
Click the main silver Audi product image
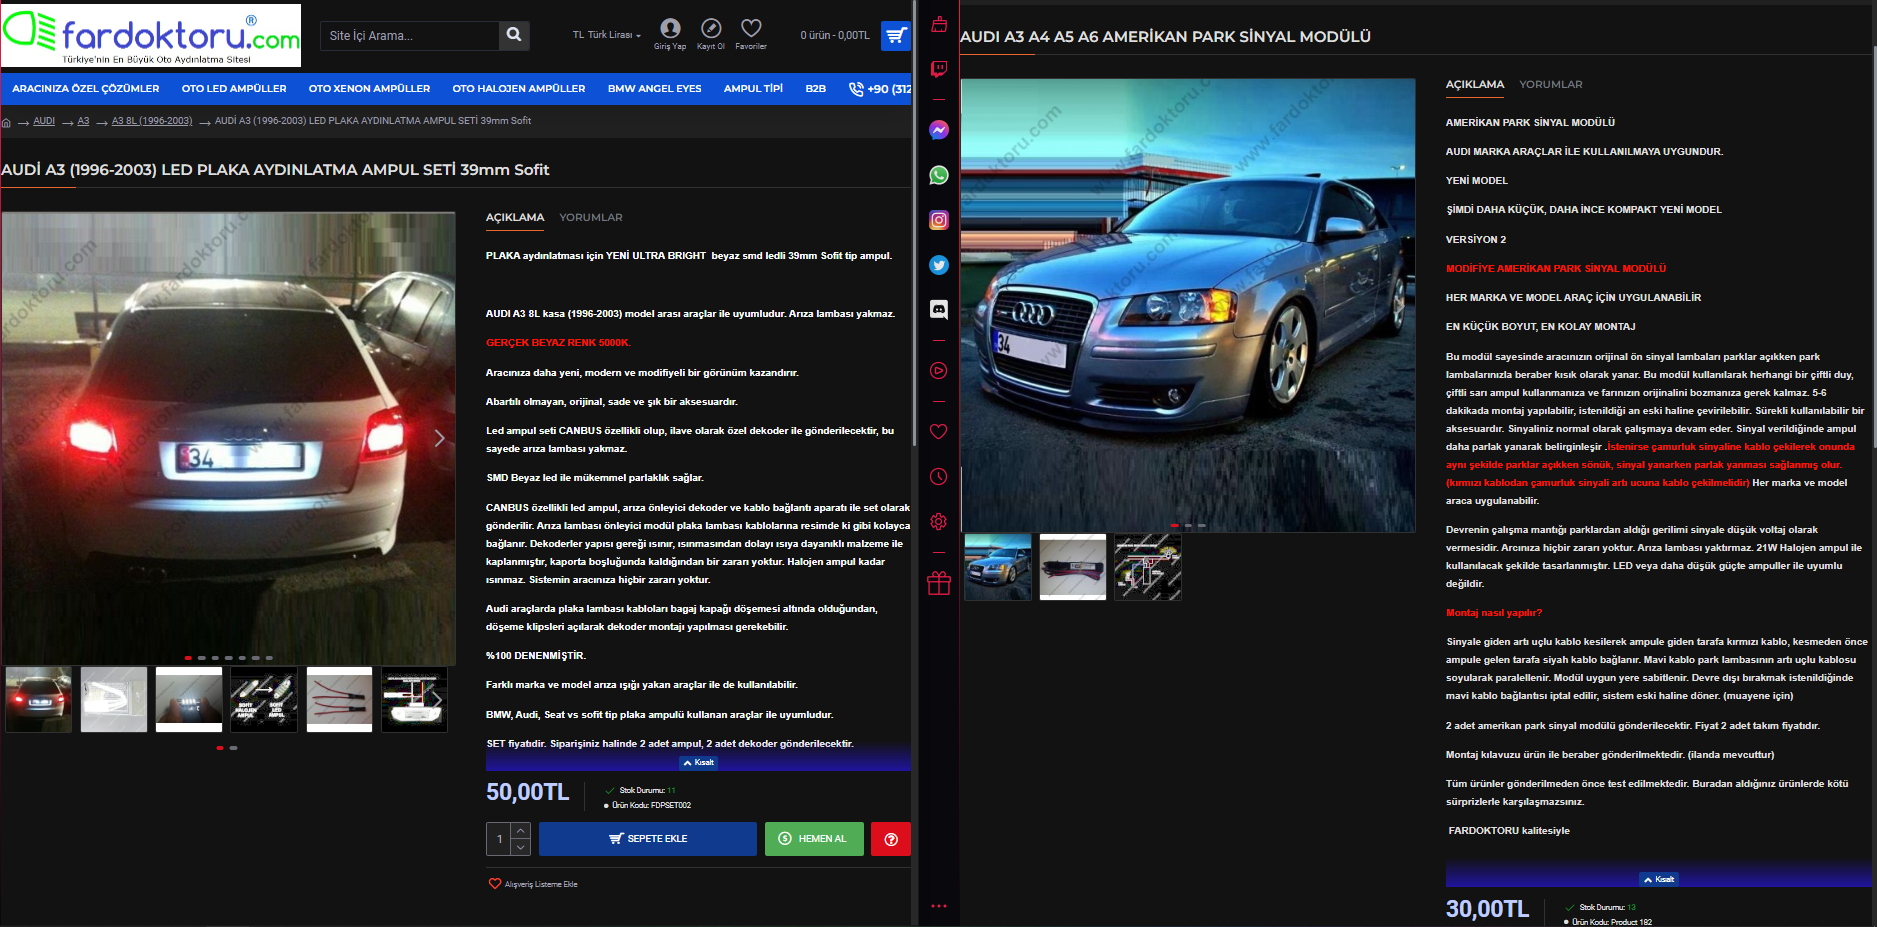coord(1188,305)
